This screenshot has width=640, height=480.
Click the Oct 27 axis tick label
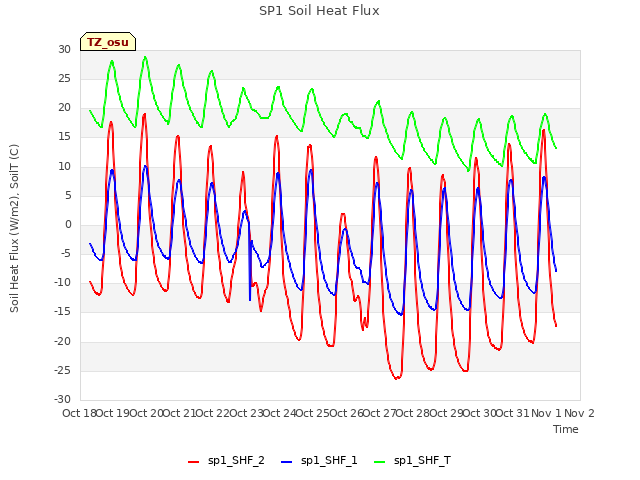coord(380,413)
